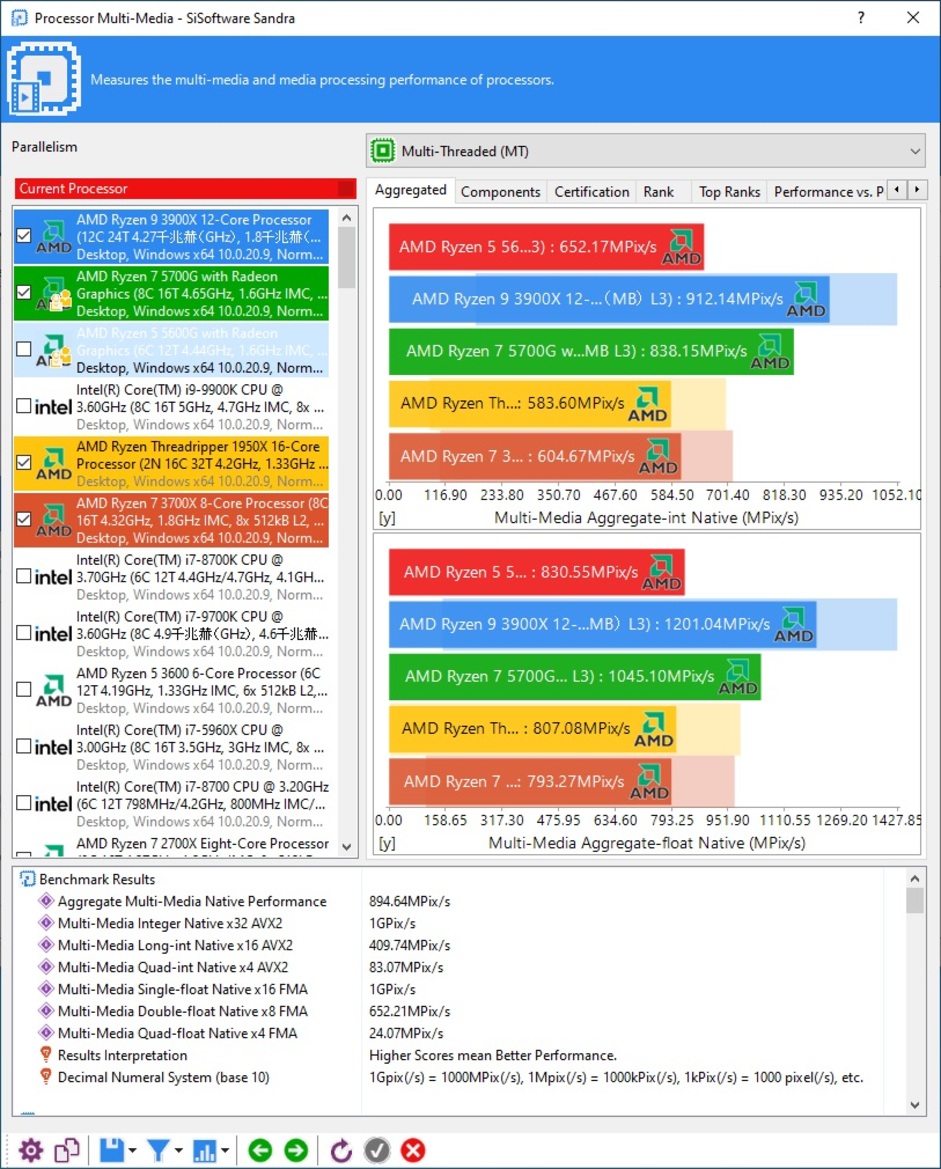Screen dimensions: 941x1169
Task: Click the blue funnel filter icon
Action: [158, 1150]
